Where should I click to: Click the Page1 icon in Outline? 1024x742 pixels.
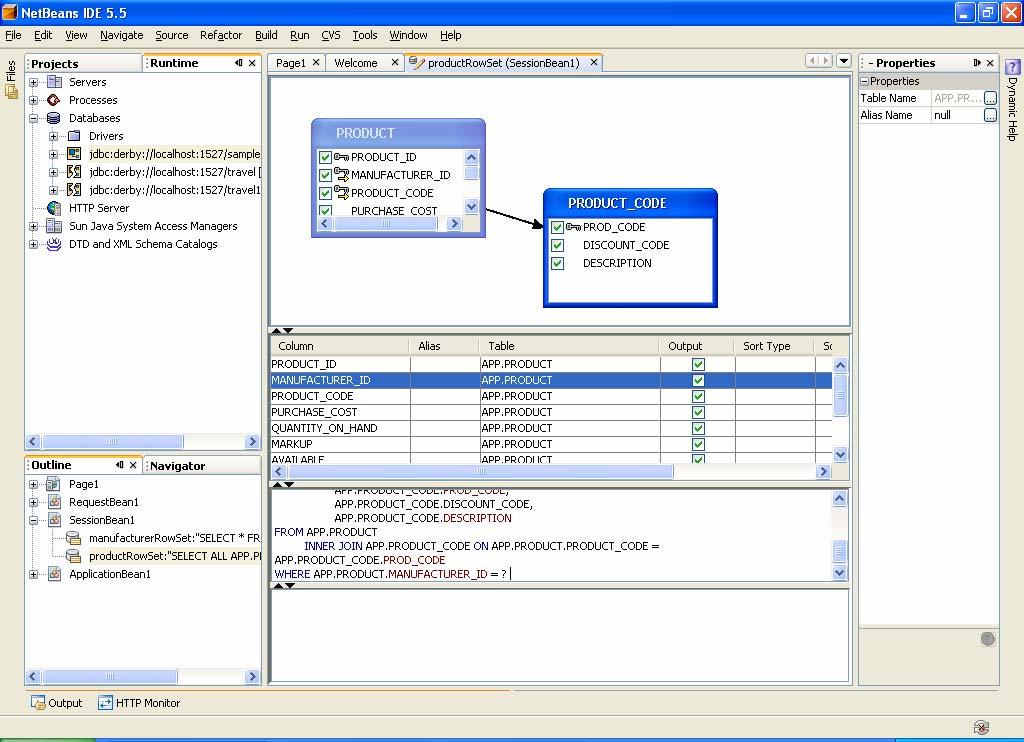coord(54,484)
